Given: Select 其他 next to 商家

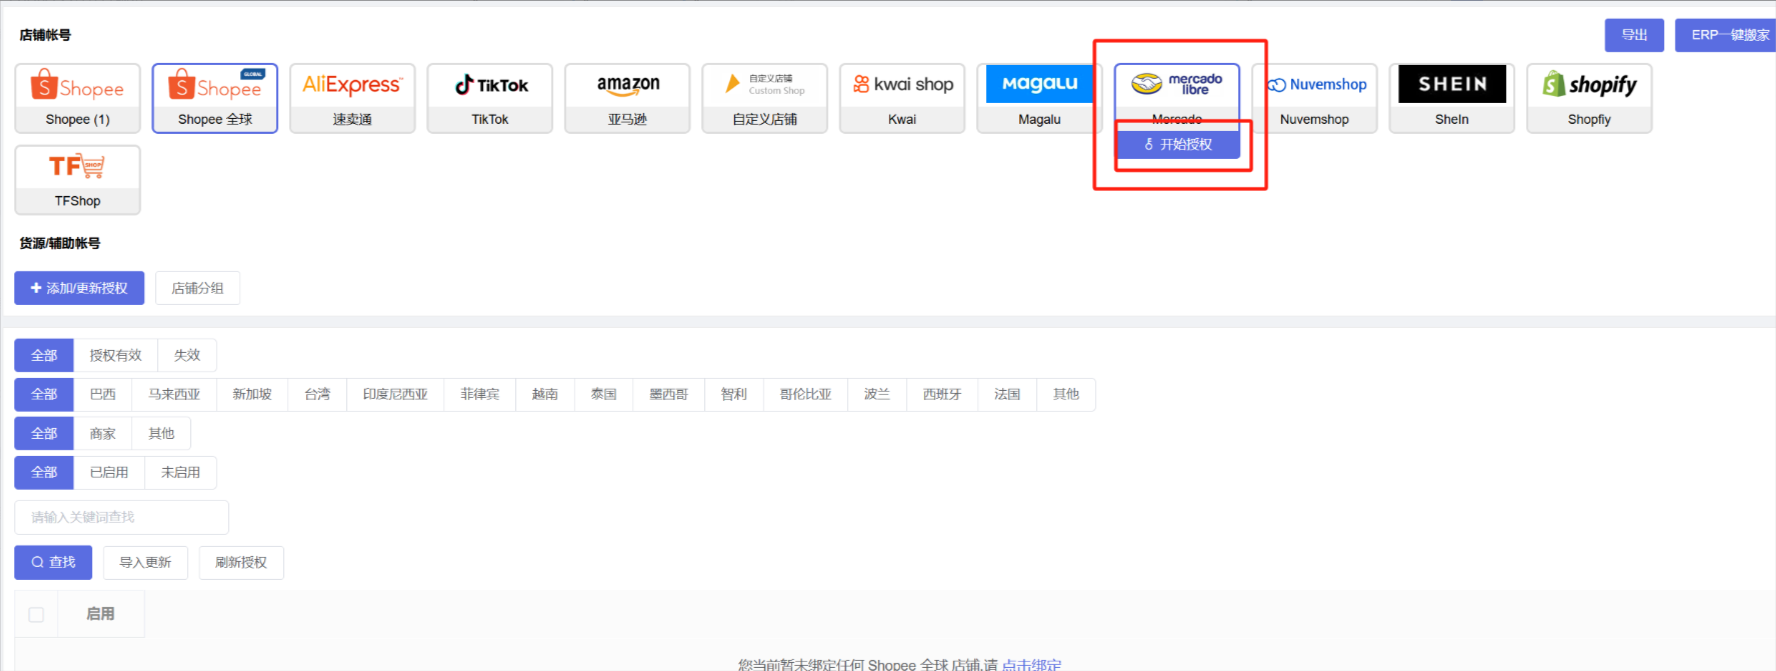Looking at the screenshot, I should coord(161,433).
